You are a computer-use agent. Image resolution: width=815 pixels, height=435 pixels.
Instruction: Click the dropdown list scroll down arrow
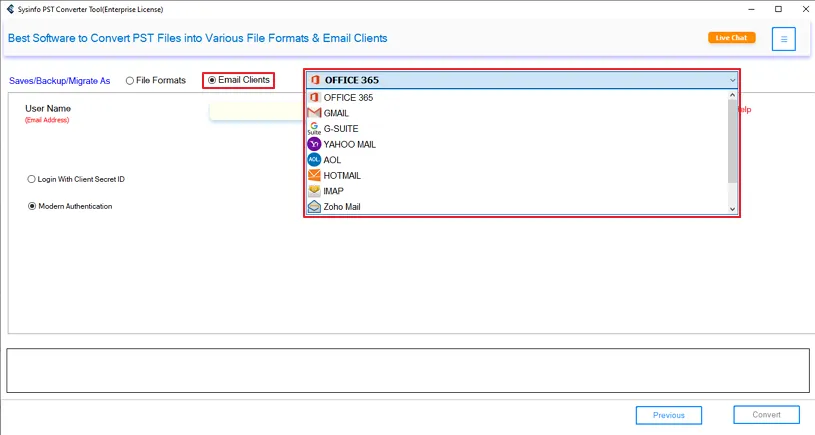coord(732,209)
